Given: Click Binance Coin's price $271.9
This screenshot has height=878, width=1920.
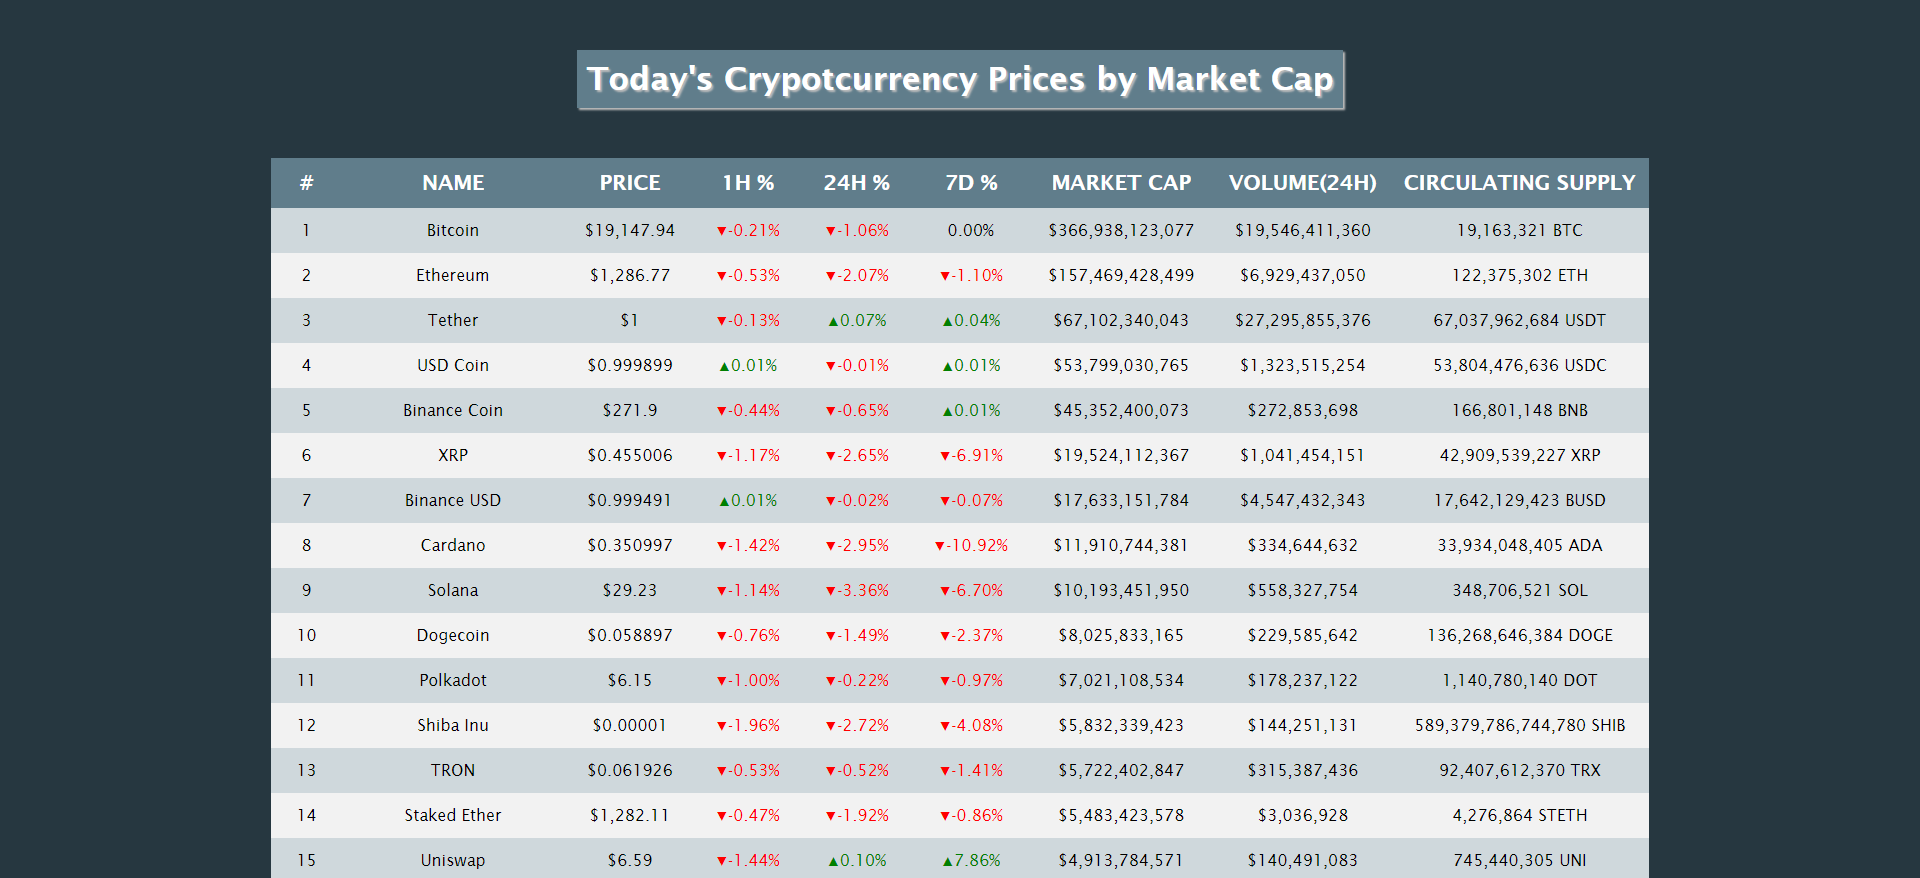Looking at the screenshot, I should point(630,410).
